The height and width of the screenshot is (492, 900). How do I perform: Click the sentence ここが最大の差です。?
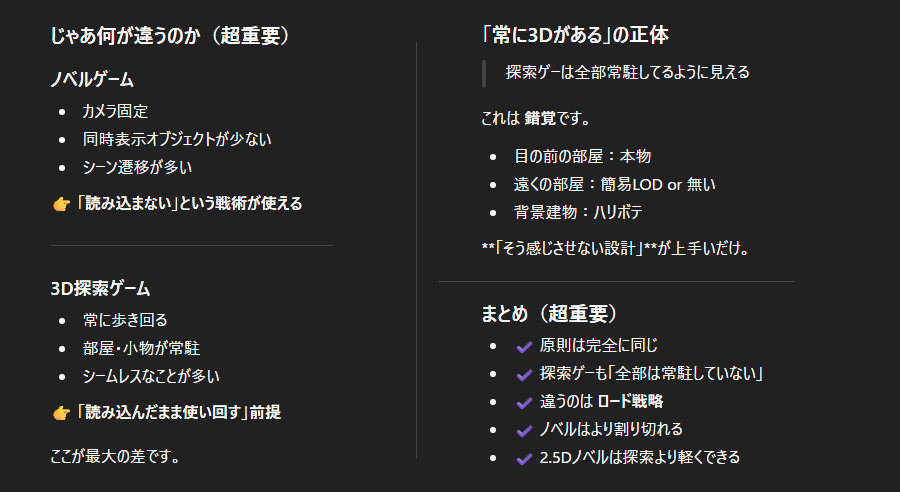click(115, 457)
